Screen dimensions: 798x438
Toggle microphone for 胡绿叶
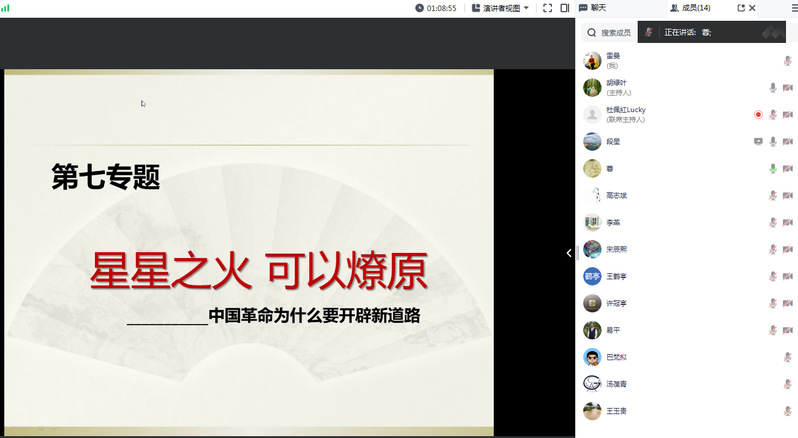pyautogui.click(x=773, y=88)
